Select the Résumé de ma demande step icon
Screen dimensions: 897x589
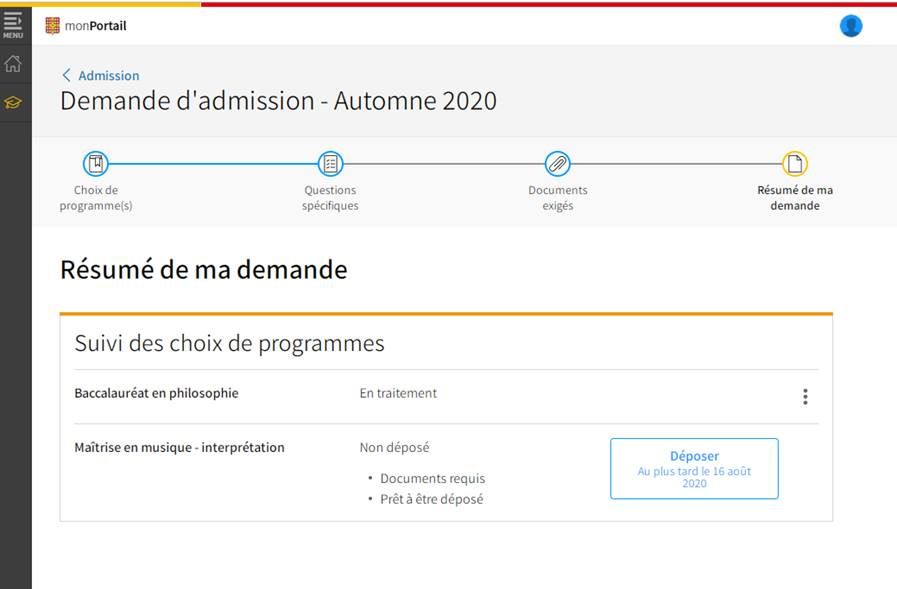(x=795, y=164)
